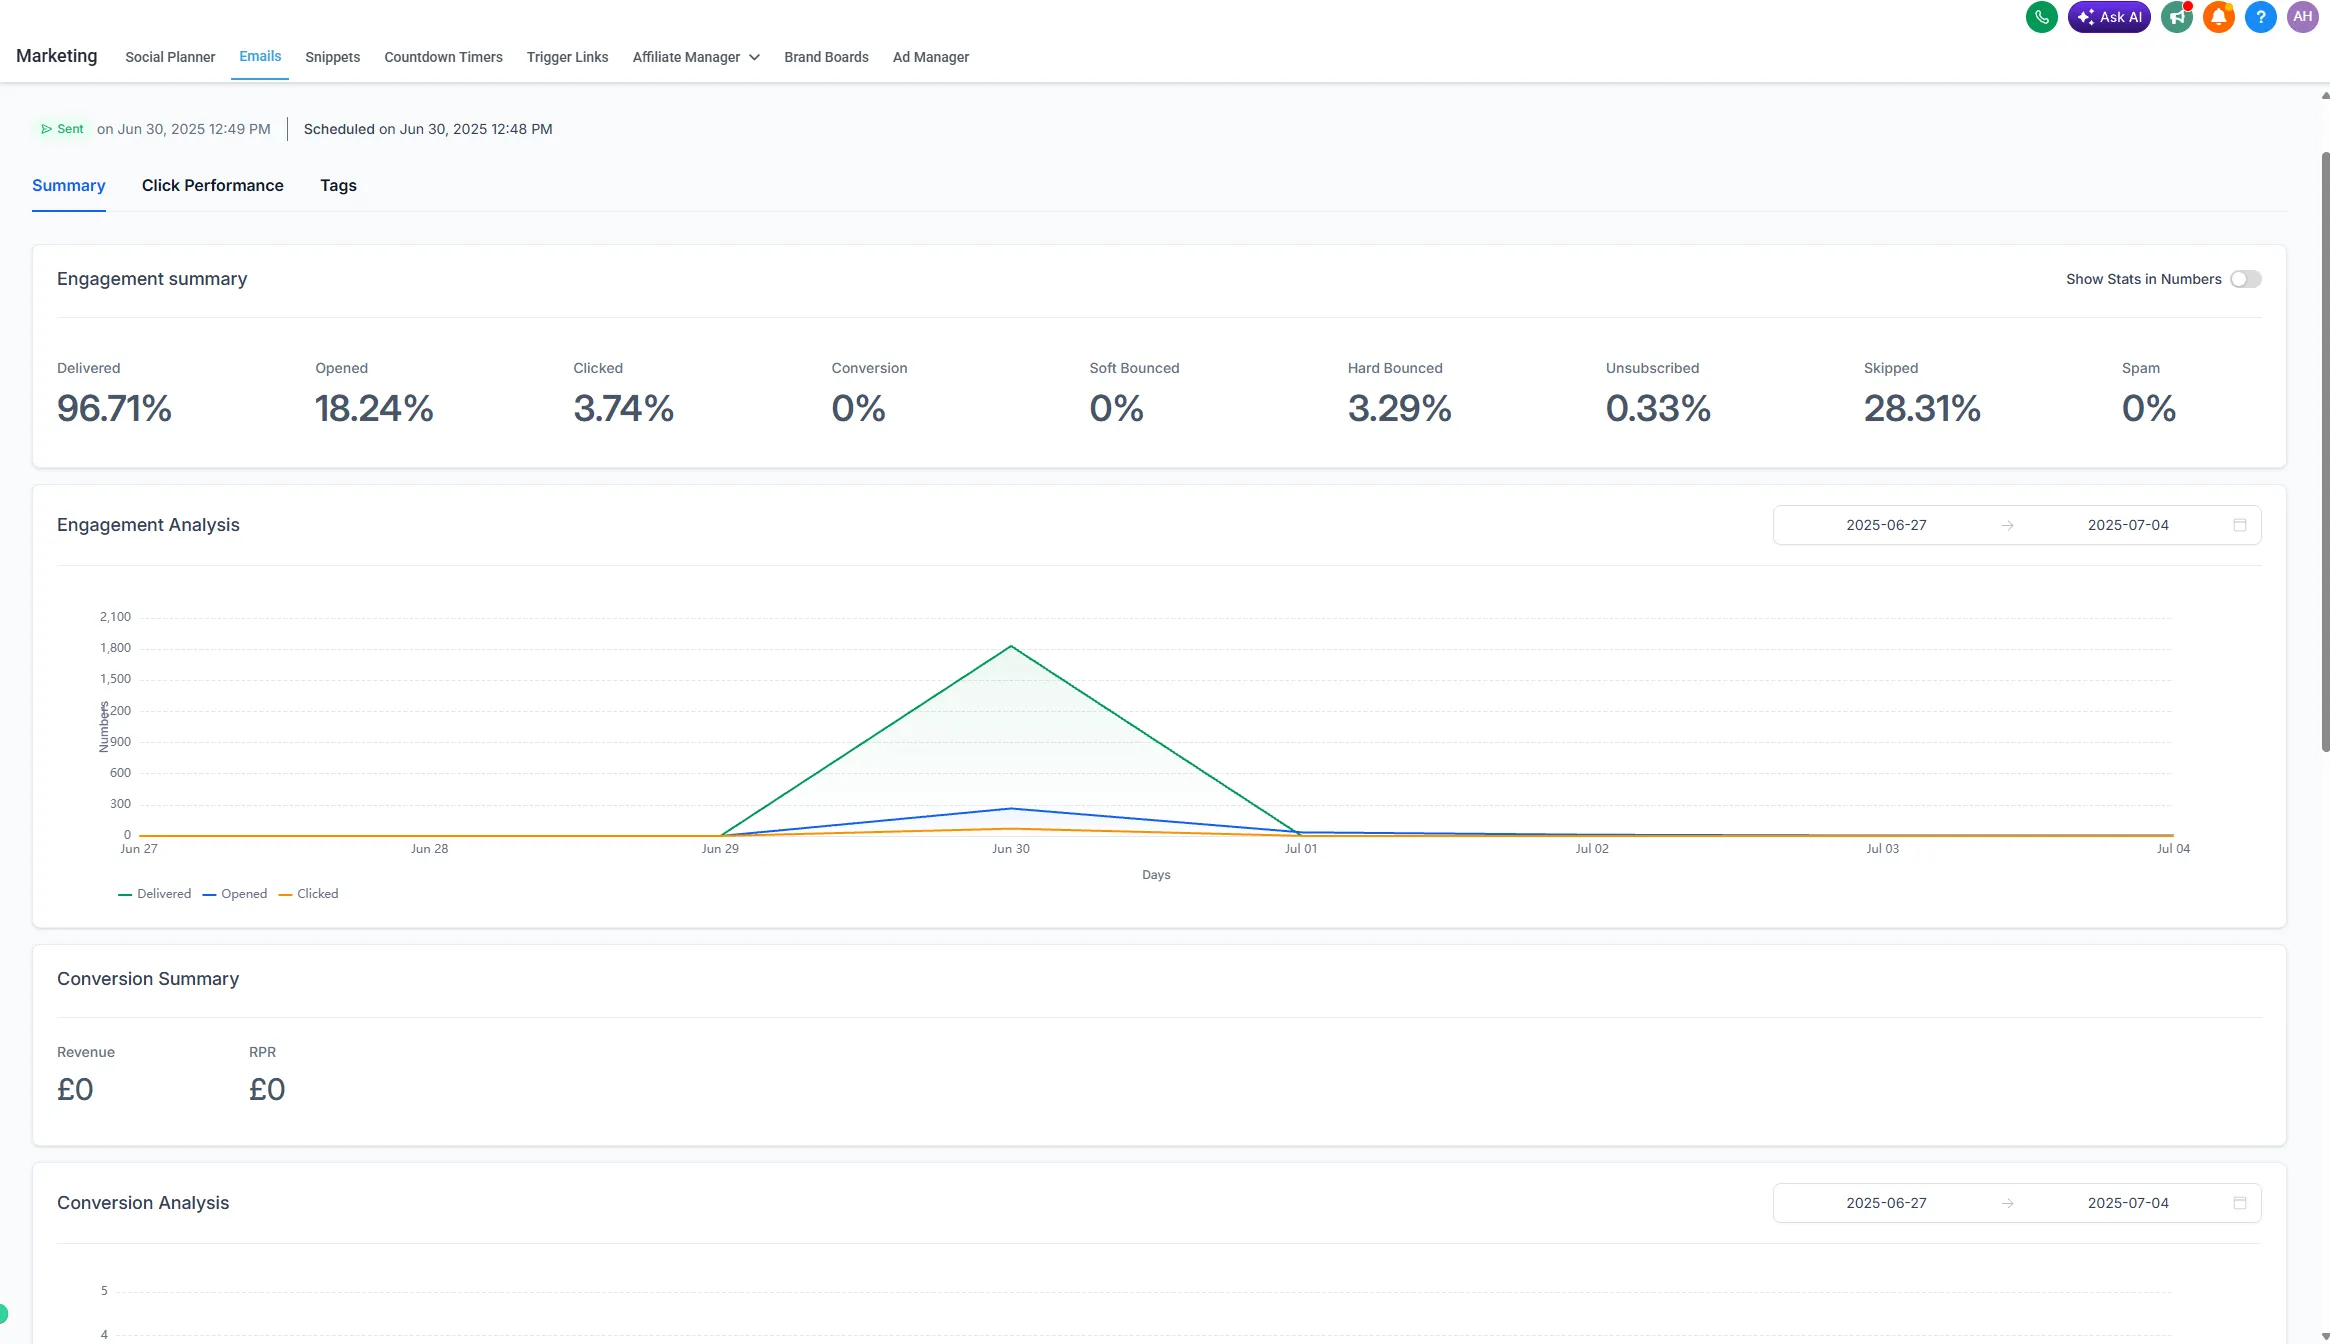This screenshot has height=1344, width=2330.
Task: Toggle the Clicked legend series
Action: [x=308, y=894]
